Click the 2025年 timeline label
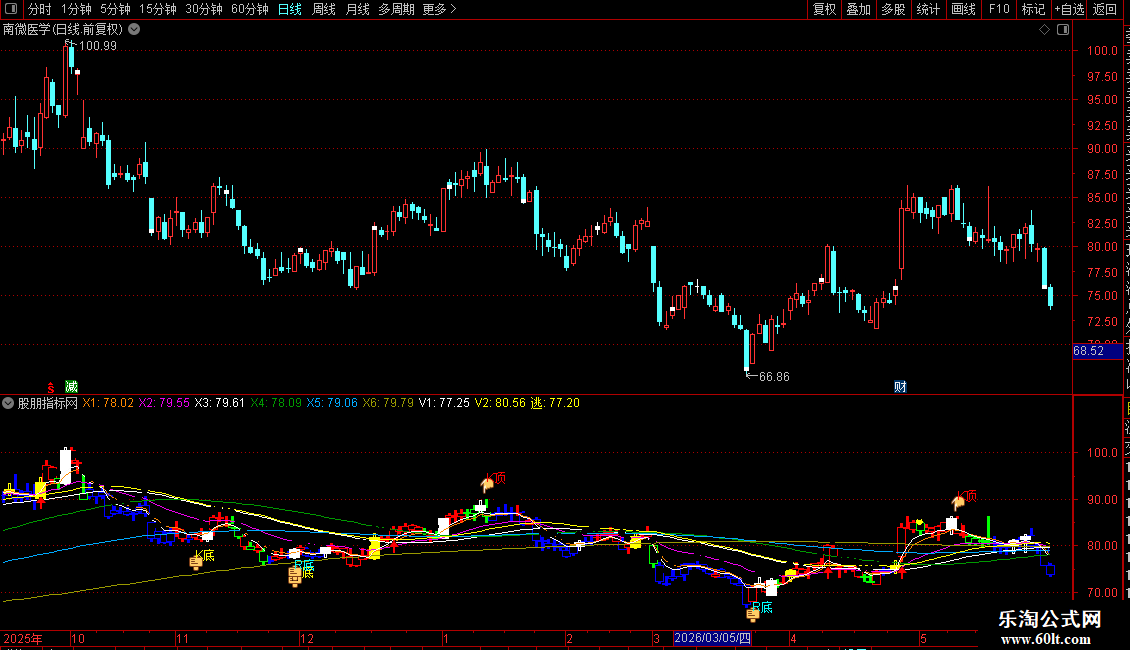 (23, 638)
